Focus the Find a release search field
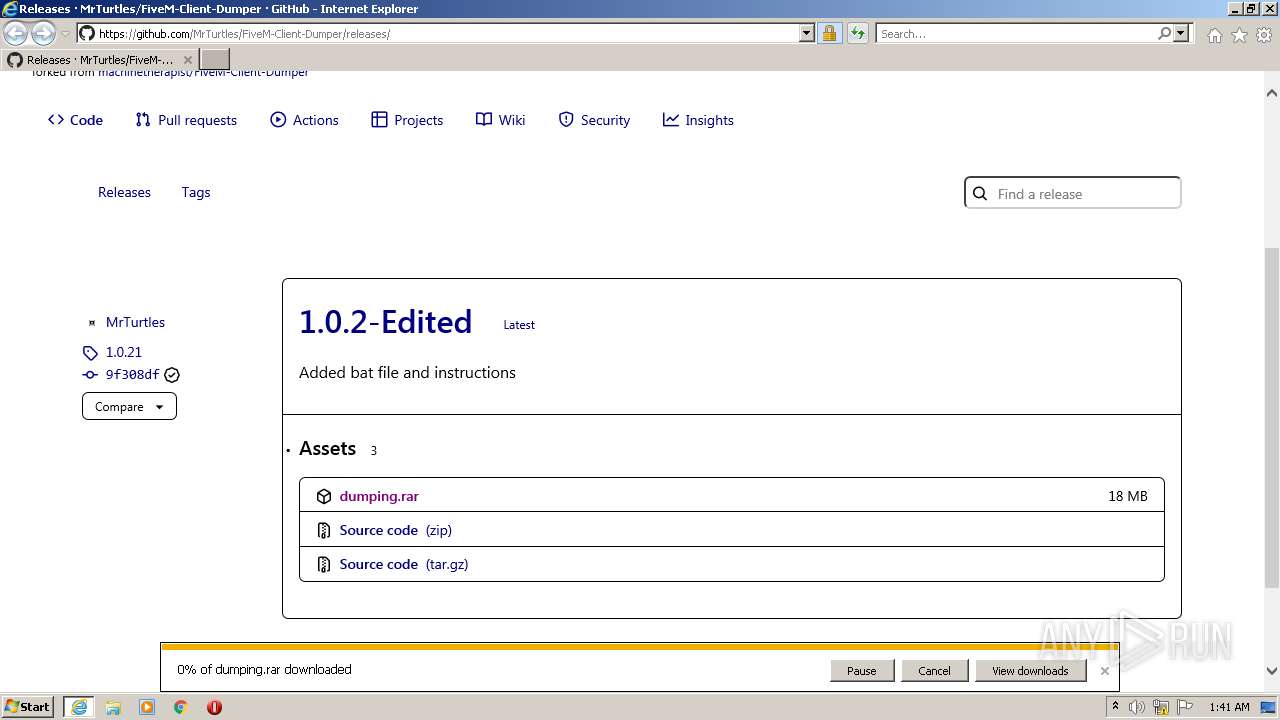Screen dimensions: 1280x720 pyautogui.click(x=1072, y=193)
